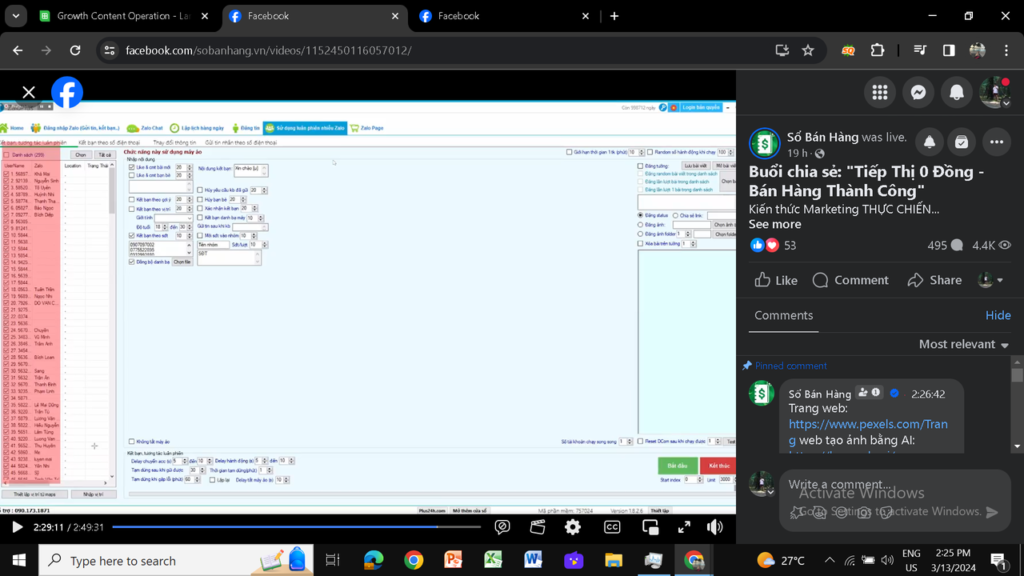Image resolution: width=1024 pixels, height=576 pixels.
Task: Click the Sổ Bán Hàng commenter name
Action: click(x=820, y=394)
